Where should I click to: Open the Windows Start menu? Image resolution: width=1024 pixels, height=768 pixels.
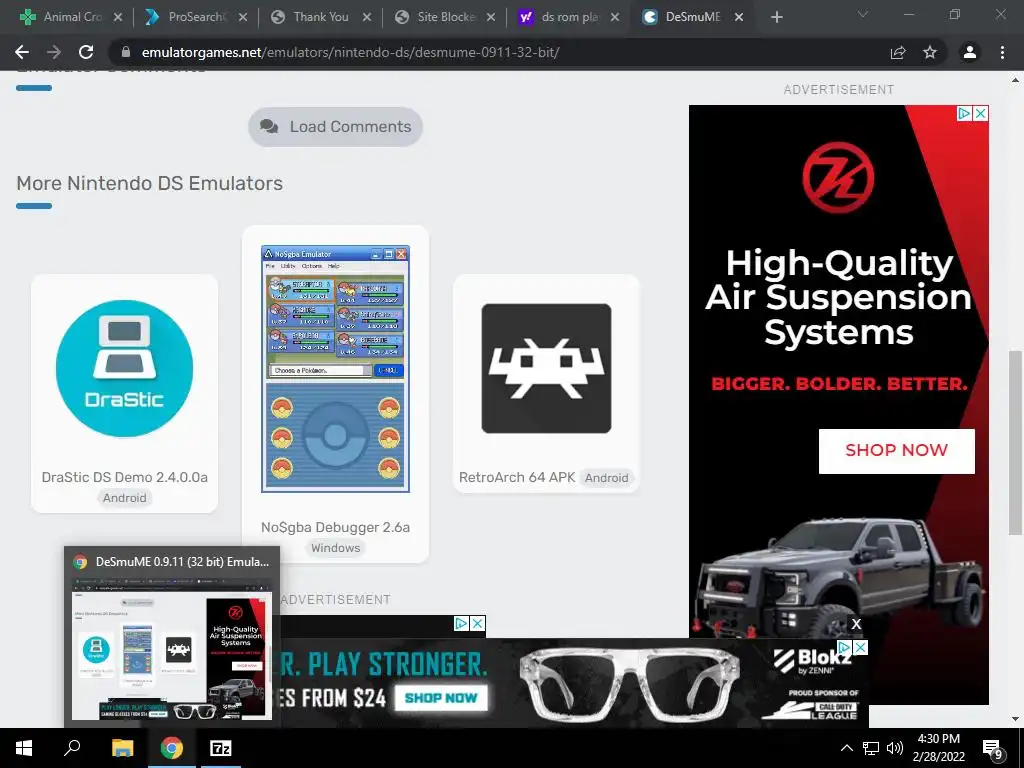click(x=24, y=748)
